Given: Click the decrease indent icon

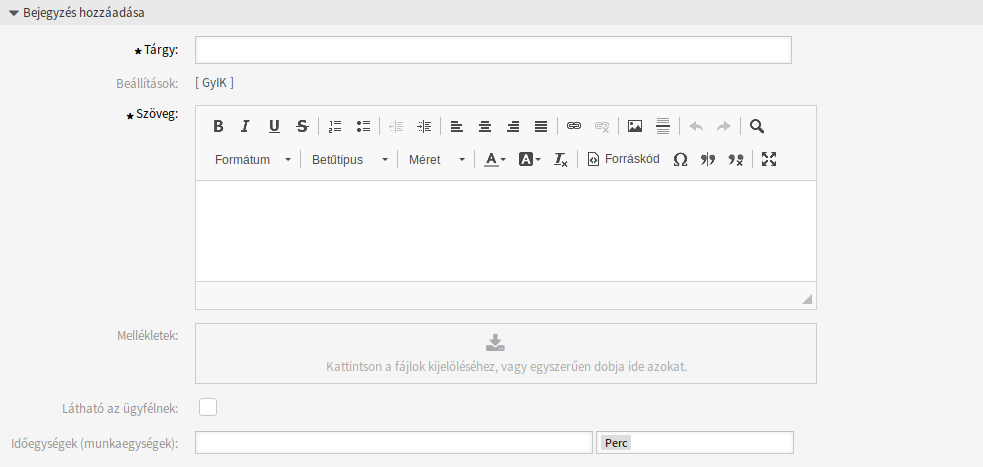Looking at the screenshot, I should [x=396, y=126].
